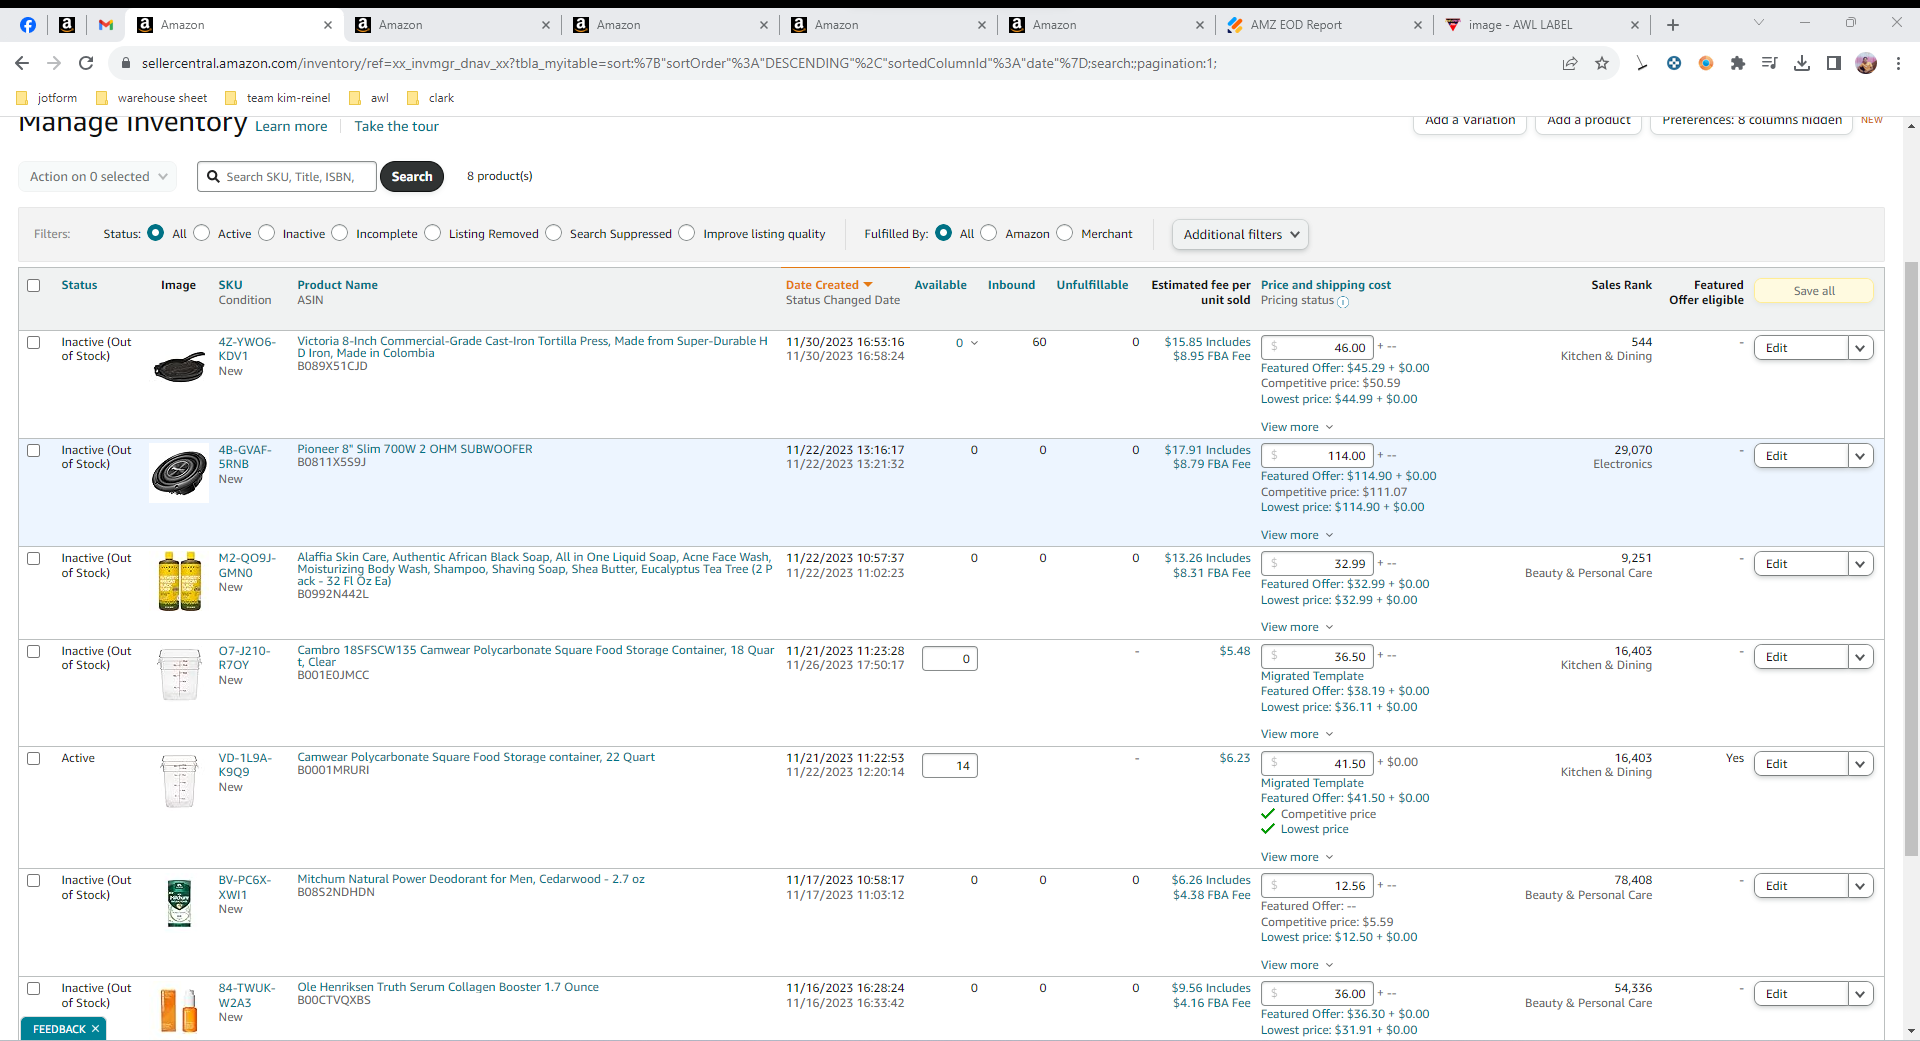Expand View more for Victoria Tortilla Press pricing

point(1297,428)
